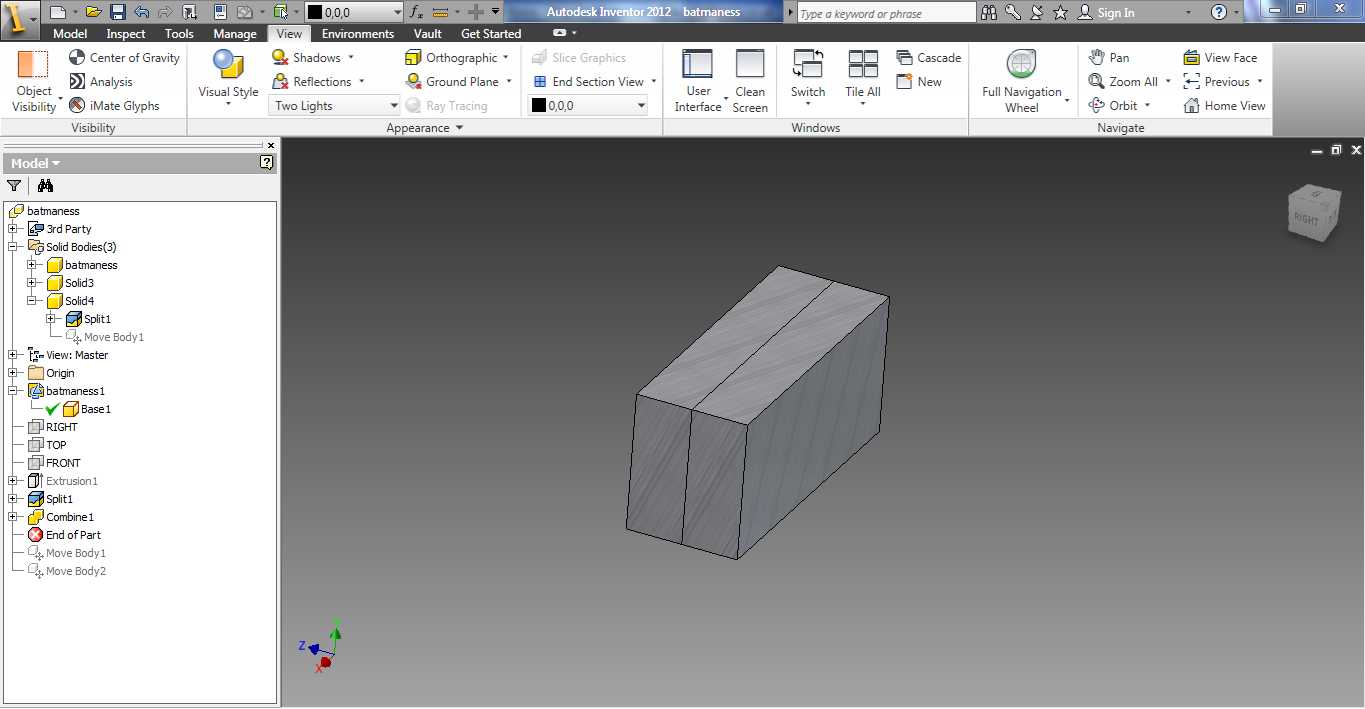Open the Environments ribbon tab
Screen dimensions: 1365x709
coord(358,33)
